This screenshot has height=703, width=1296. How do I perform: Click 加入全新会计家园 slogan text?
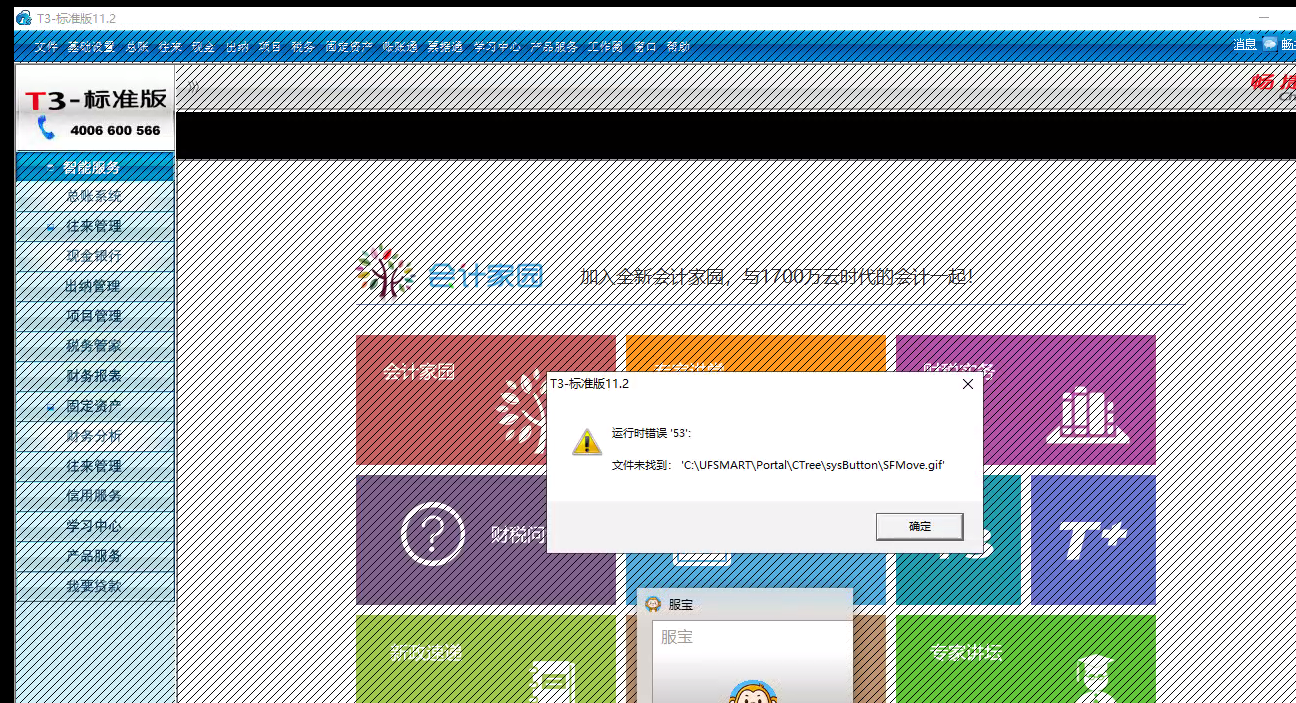click(777, 276)
